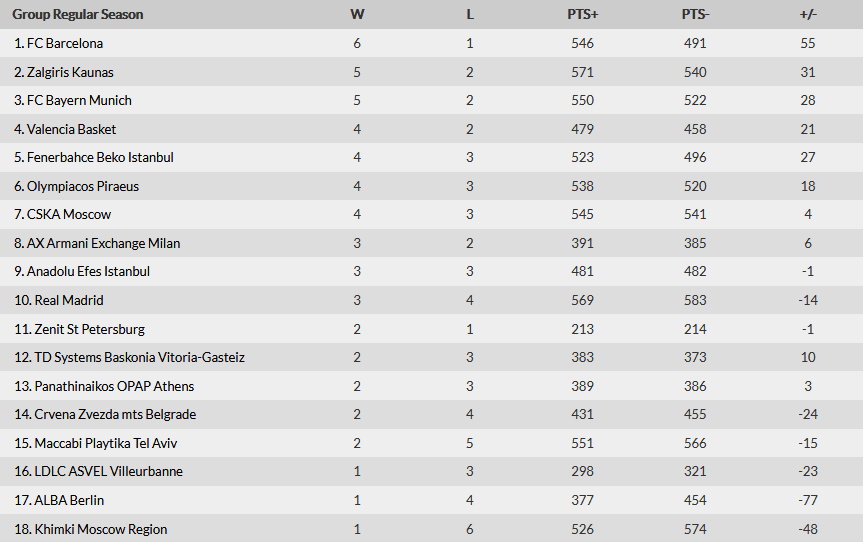Click Anadolu Efes Istanbul entry

tap(88, 271)
